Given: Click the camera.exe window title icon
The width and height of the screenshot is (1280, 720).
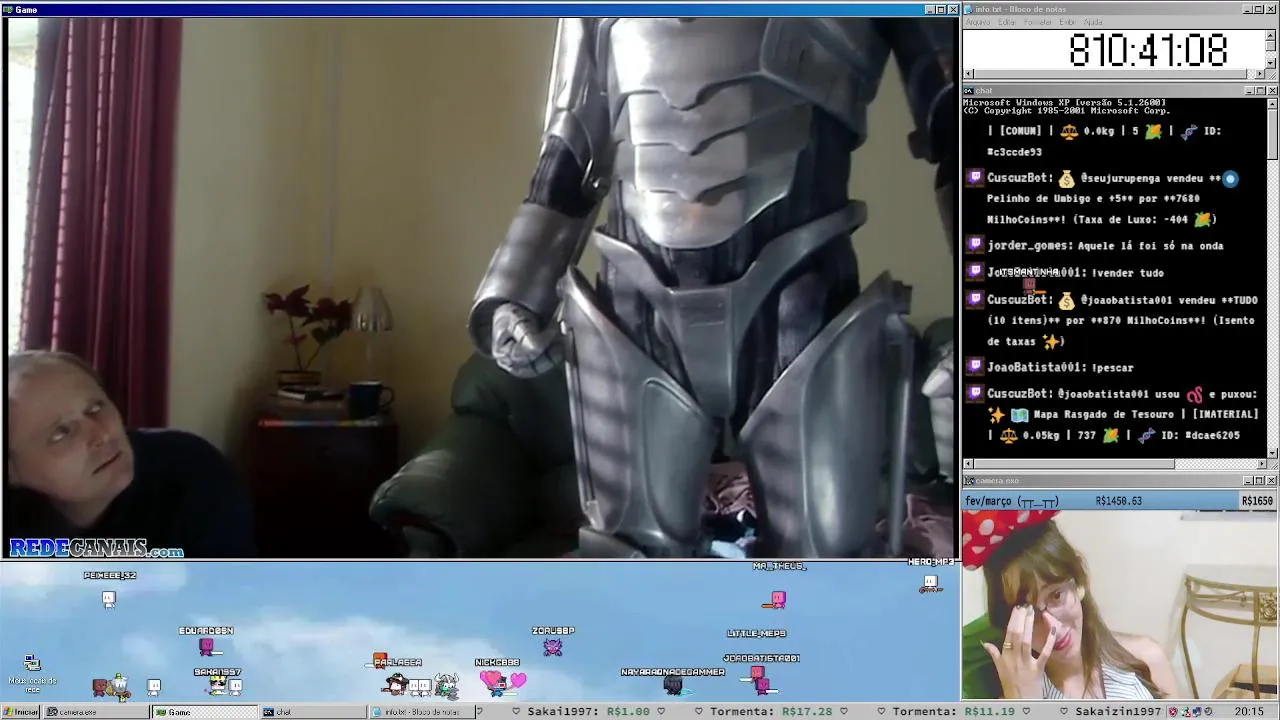Looking at the screenshot, I should [x=969, y=481].
